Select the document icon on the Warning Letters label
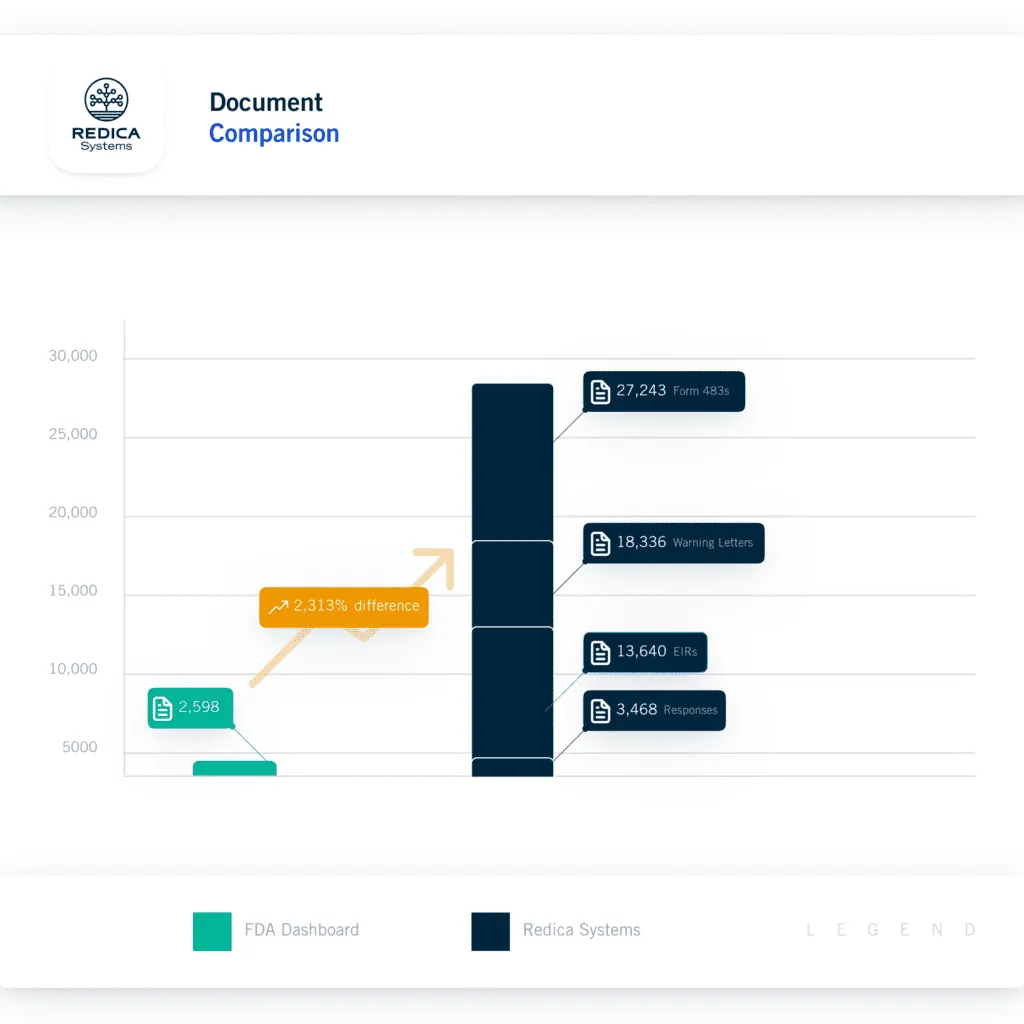 [x=599, y=543]
